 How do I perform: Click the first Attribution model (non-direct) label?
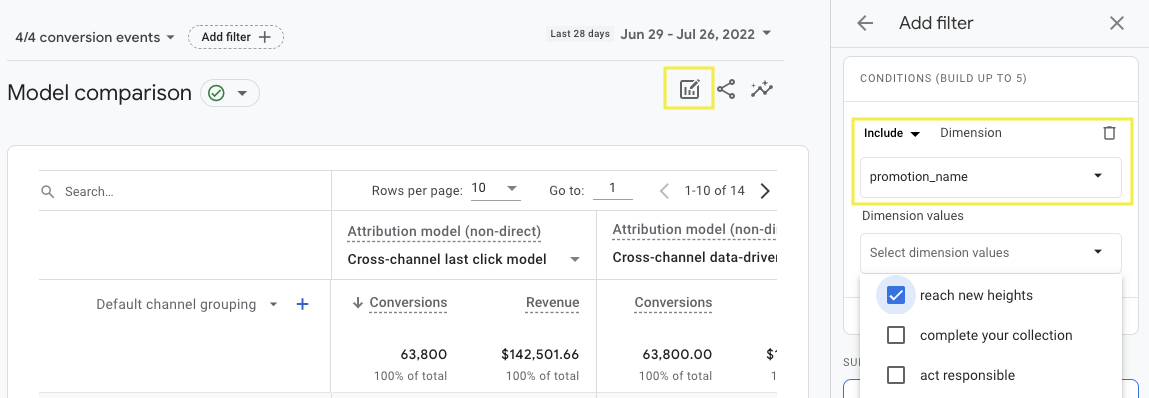tap(444, 232)
